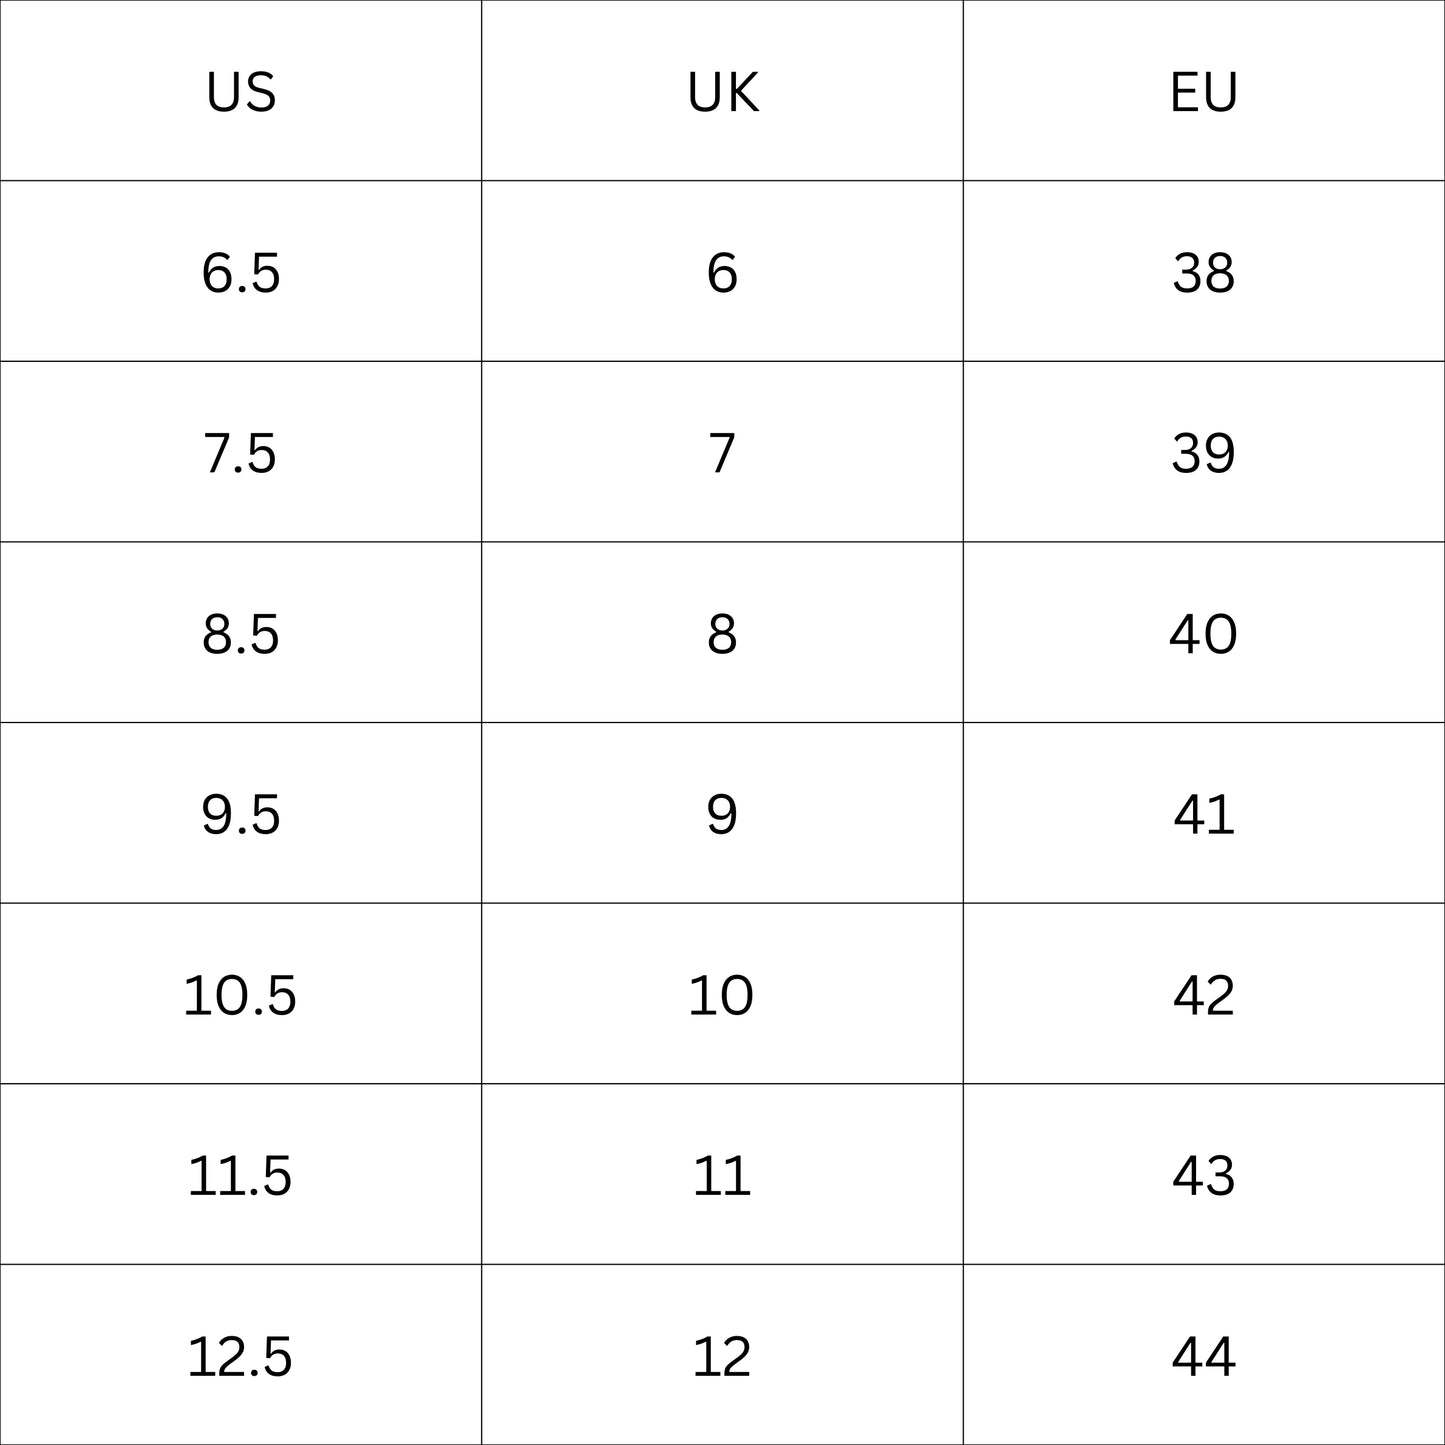Click the EU 42 cell
1445x1445 pixels.
1204,995
